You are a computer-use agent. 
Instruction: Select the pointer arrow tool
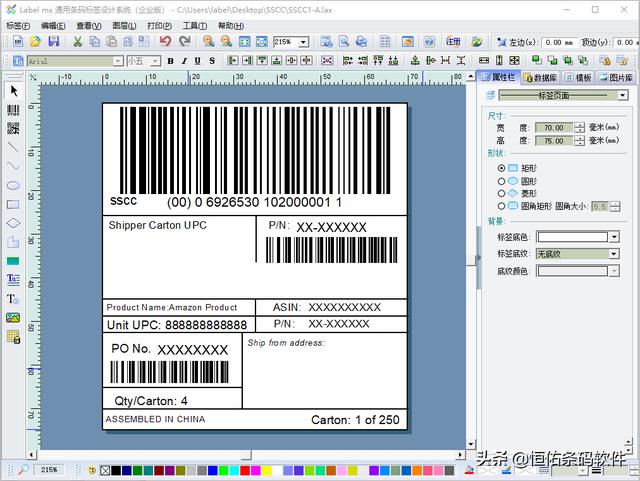pyautogui.click(x=13, y=91)
